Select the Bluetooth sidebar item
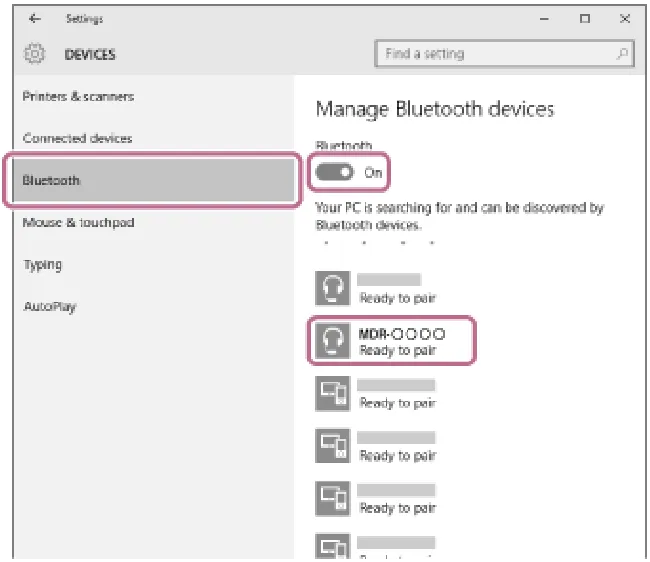 [x=153, y=180]
